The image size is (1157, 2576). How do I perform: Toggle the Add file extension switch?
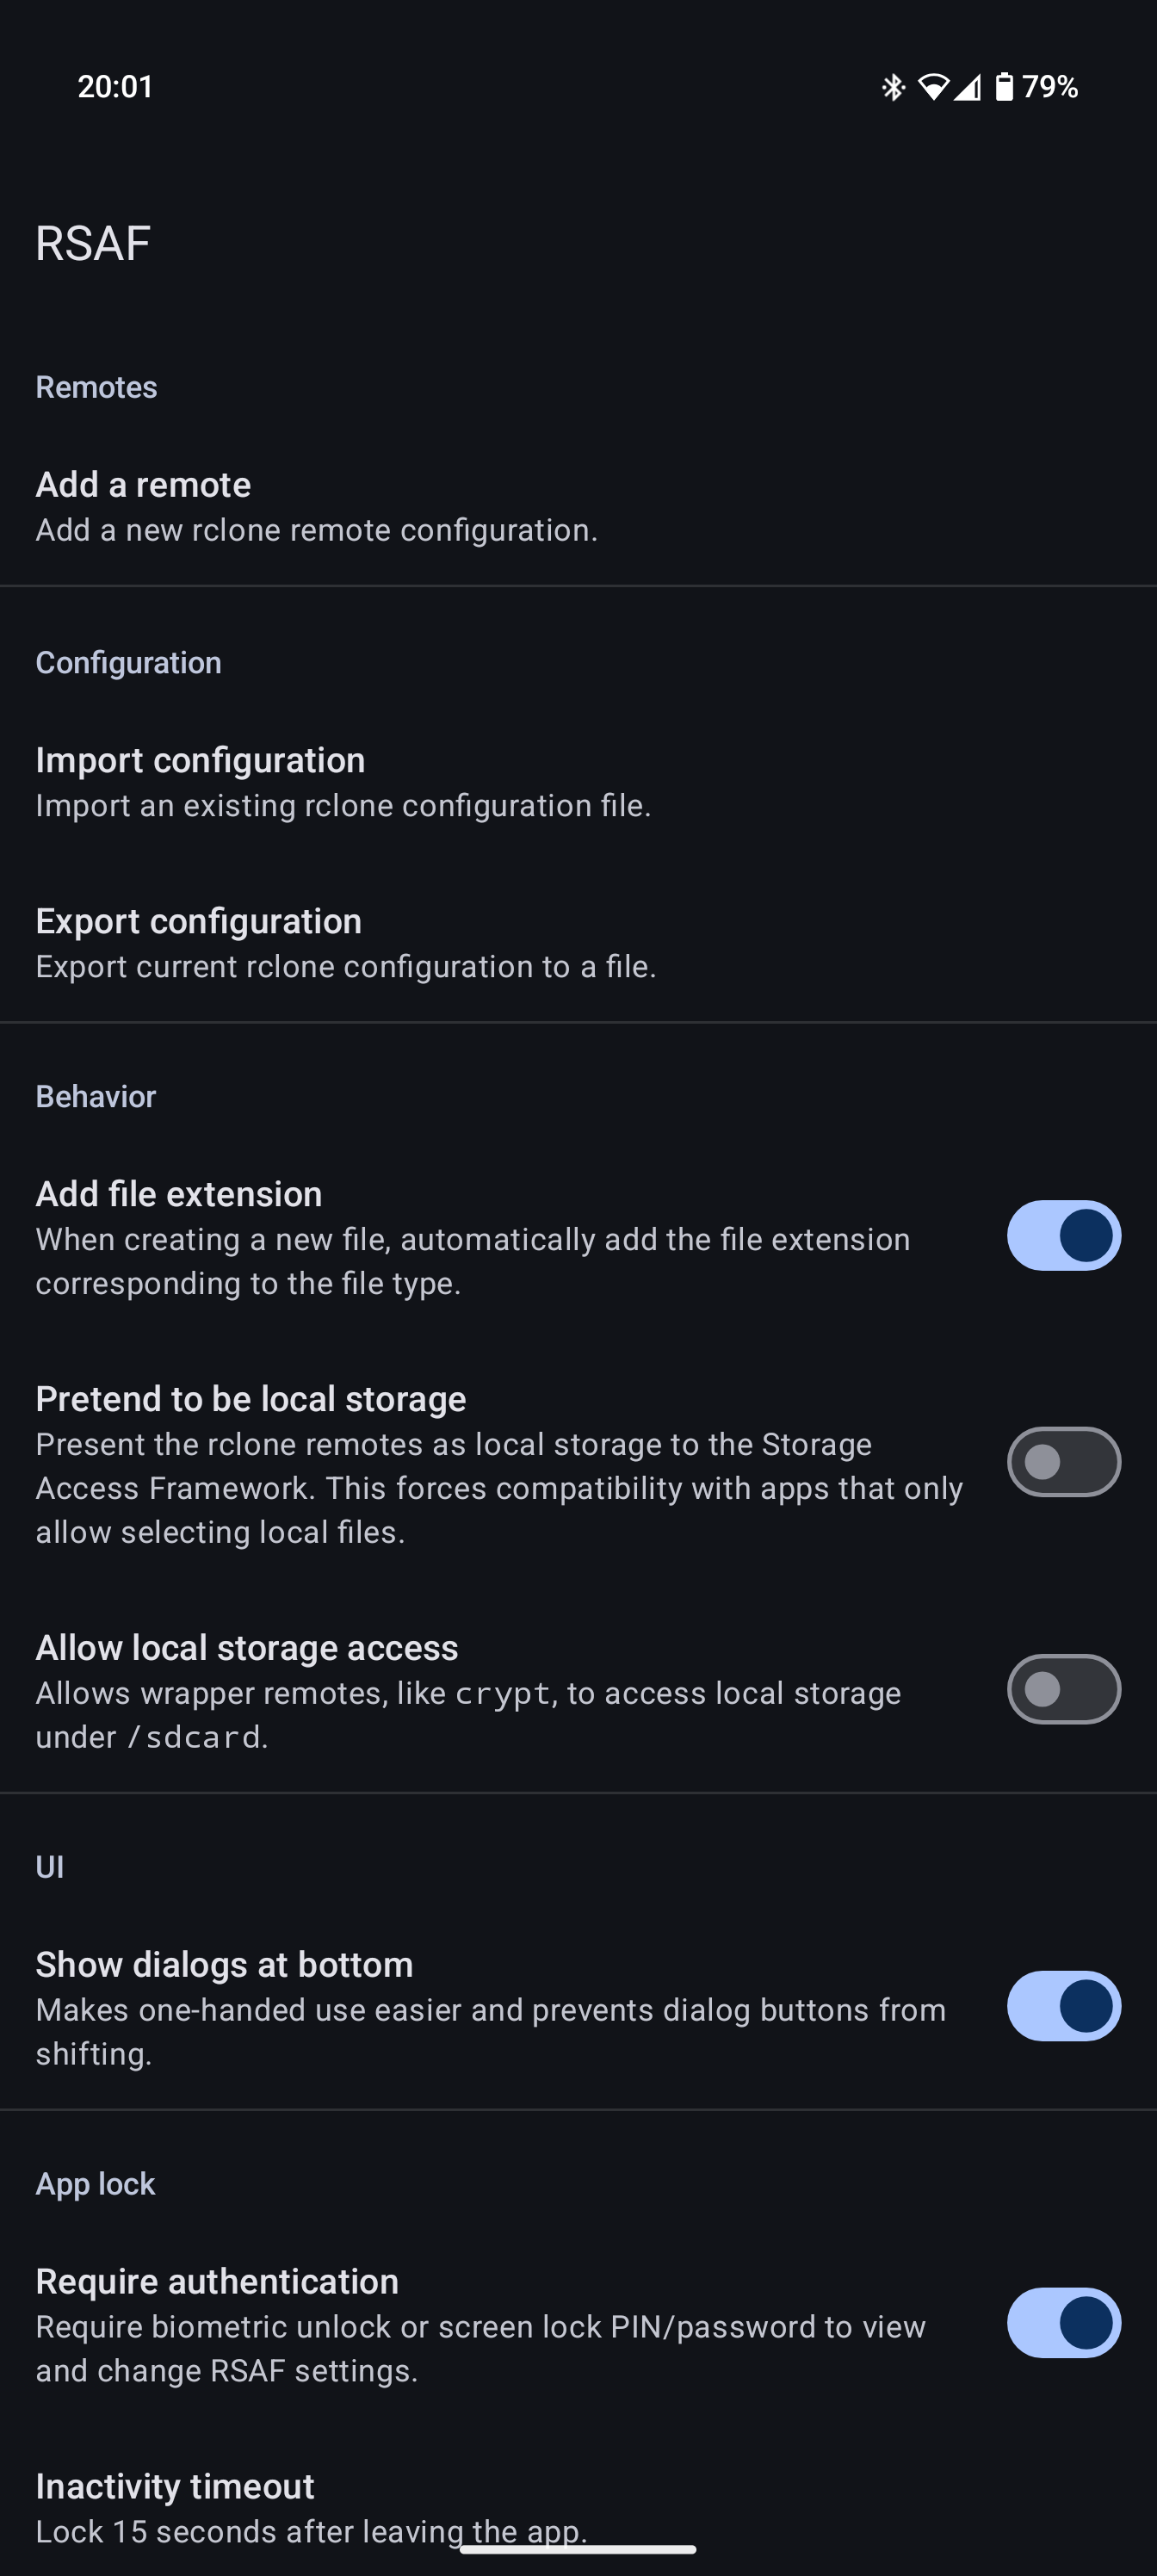coord(1063,1235)
